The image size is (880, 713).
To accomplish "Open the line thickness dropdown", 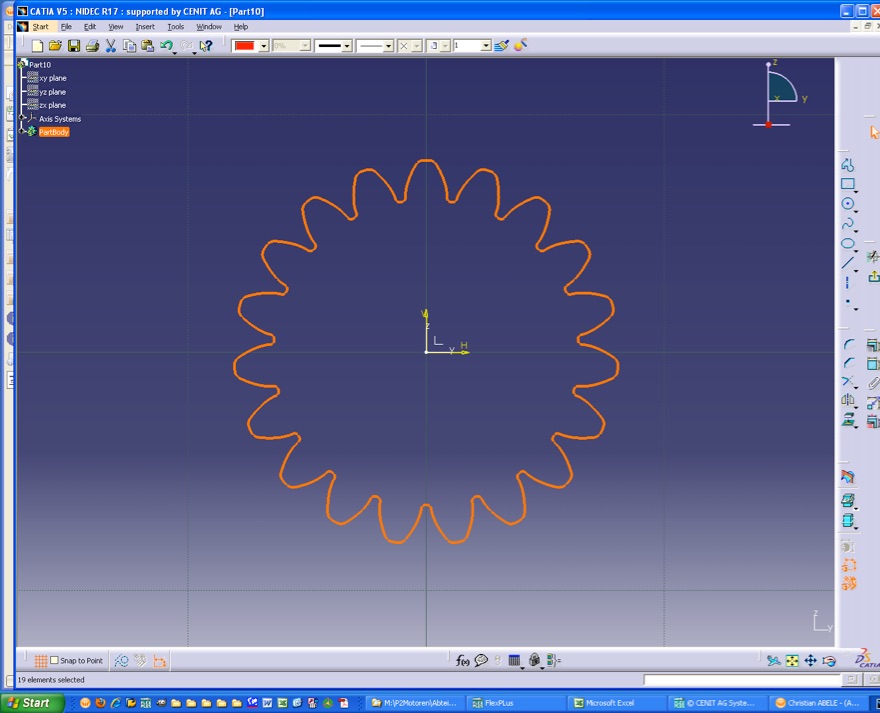I will pyautogui.click(x=347, y=46).
